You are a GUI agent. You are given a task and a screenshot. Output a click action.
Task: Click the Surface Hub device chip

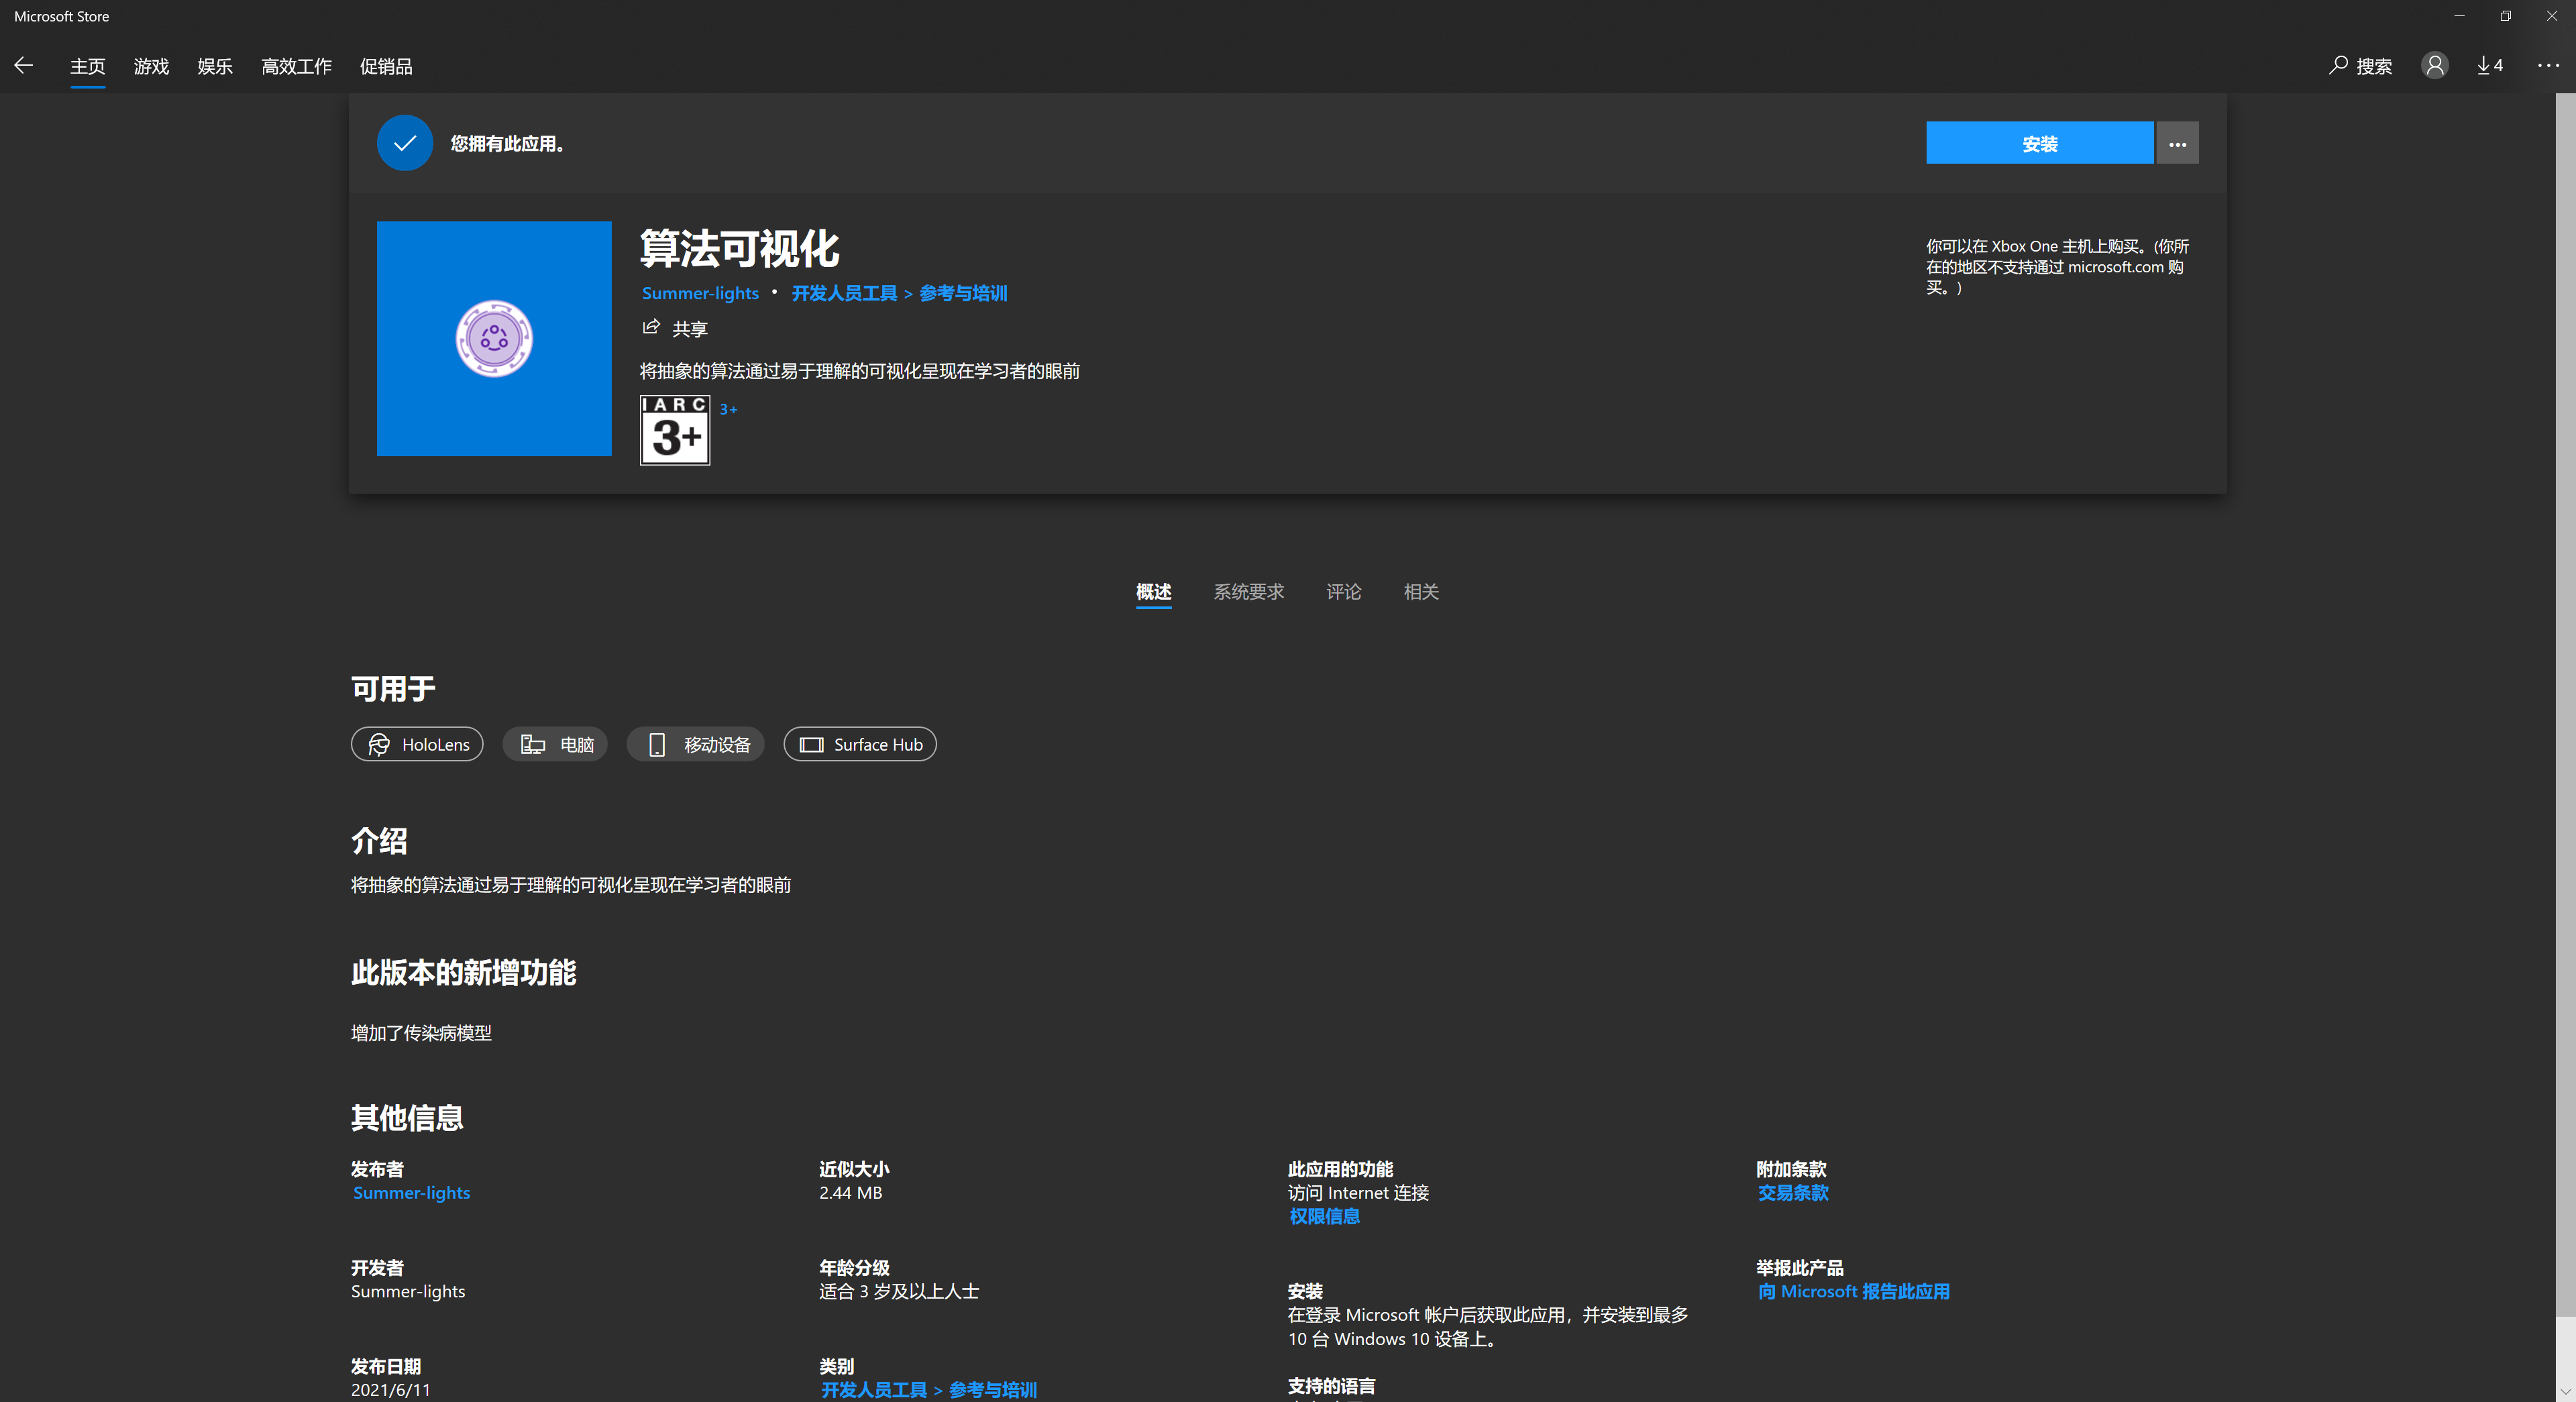(x=860, y=745)
